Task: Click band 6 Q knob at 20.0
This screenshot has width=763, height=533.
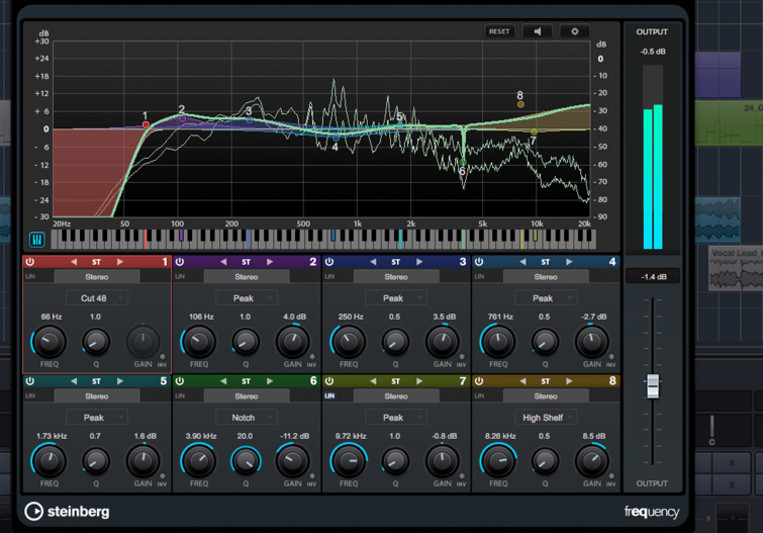Action: pyautogui.click(x=246, y=460)
